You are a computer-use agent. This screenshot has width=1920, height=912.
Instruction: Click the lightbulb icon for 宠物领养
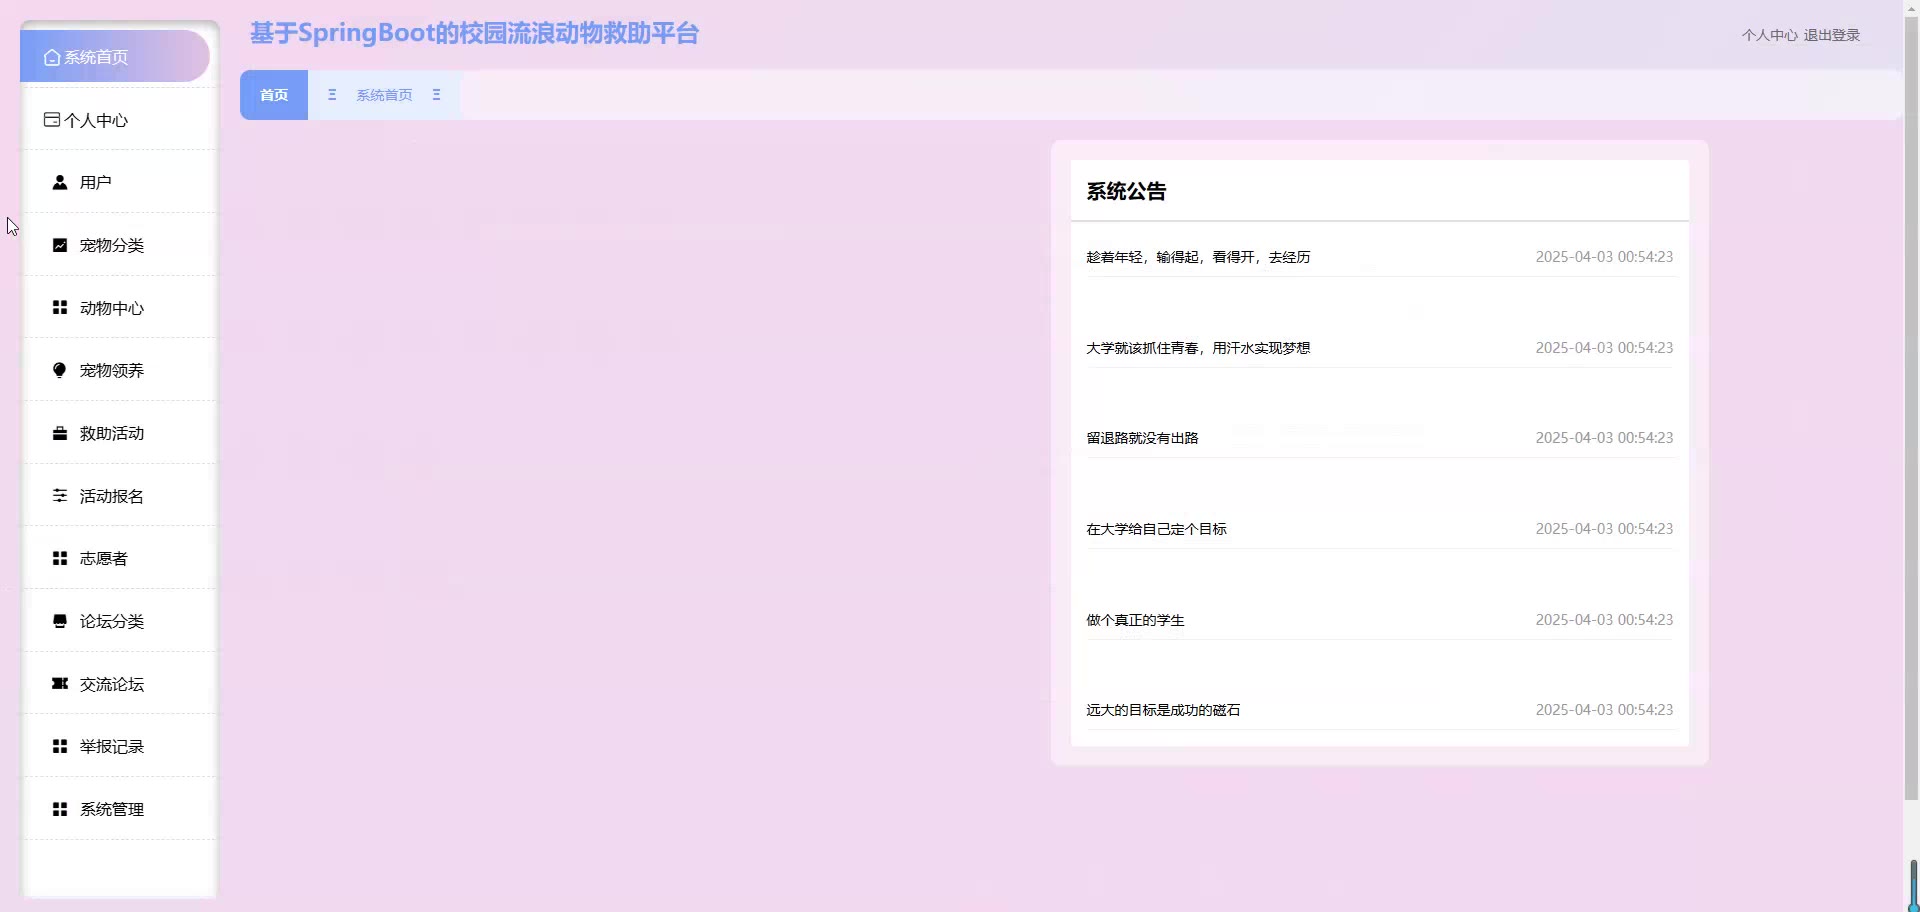click(x=60, y=371)
